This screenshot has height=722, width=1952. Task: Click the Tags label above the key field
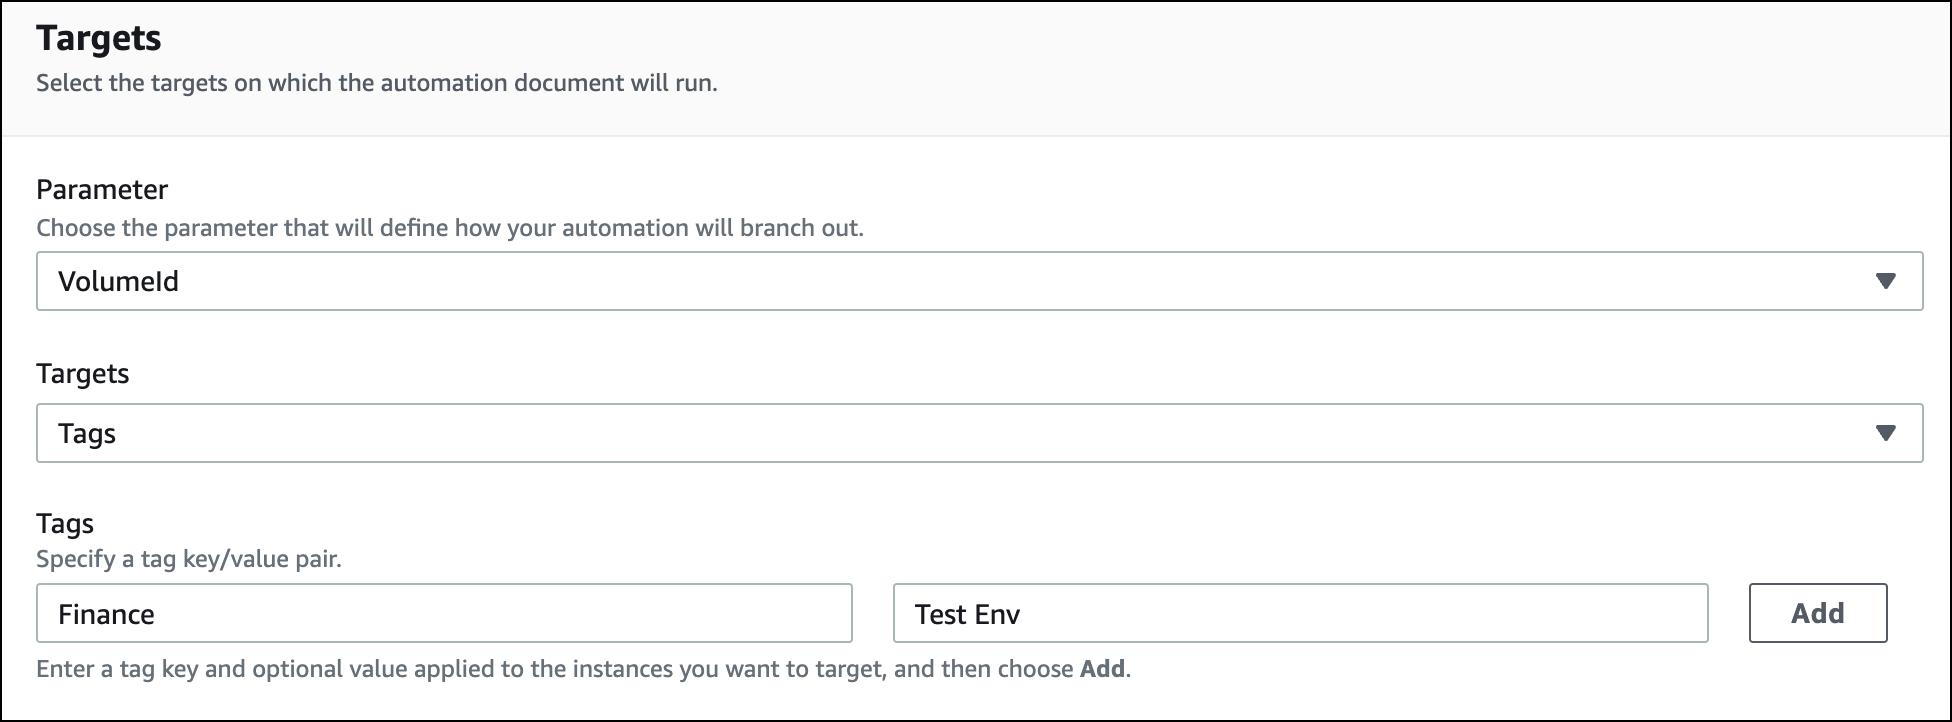(x=65, y=523)
